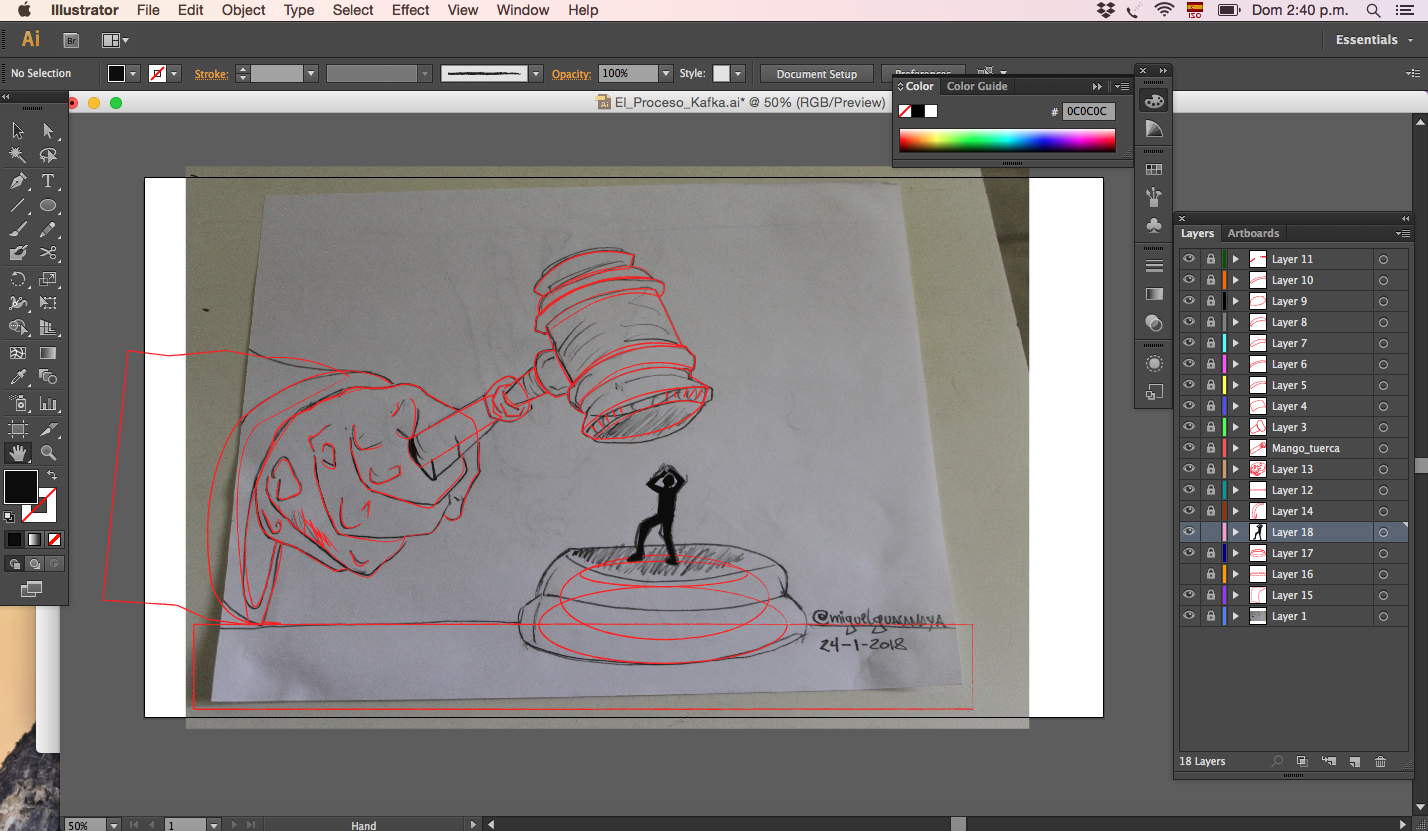This screenshot has width=1428, height=831.
Task: Click the color spectrum bar
Action: click(1007, 140)
